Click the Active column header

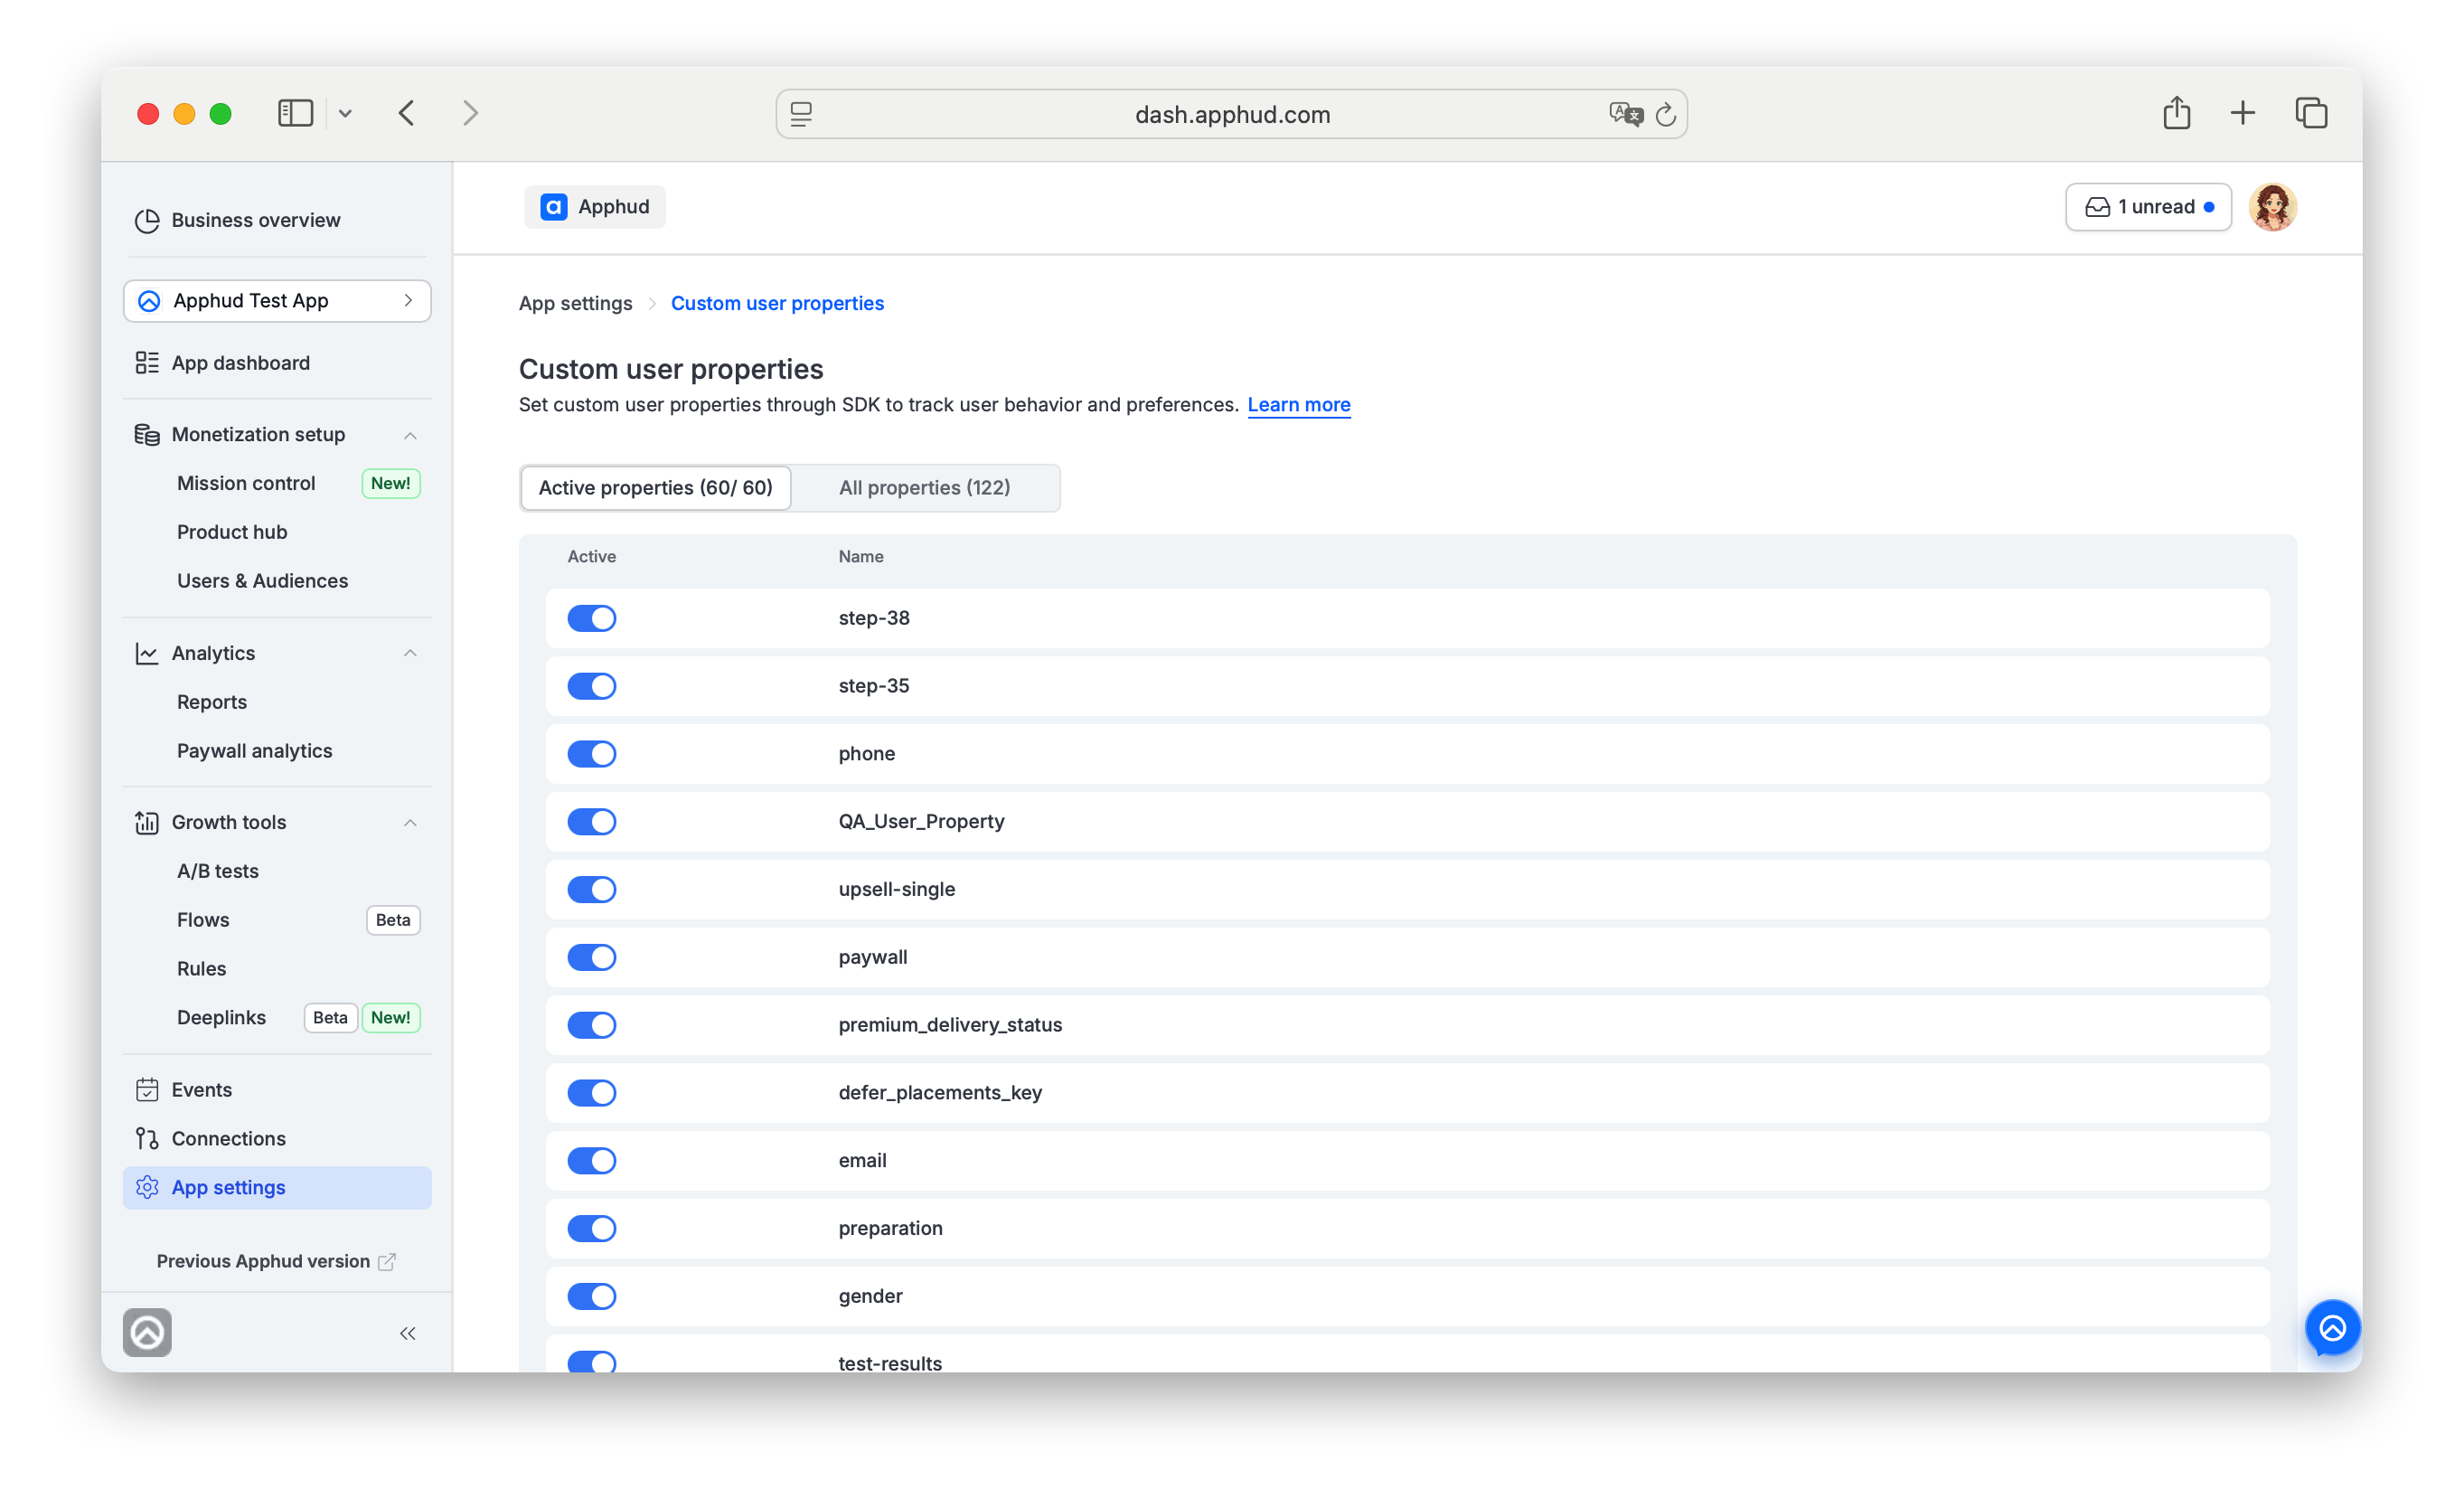click(592, 557)
